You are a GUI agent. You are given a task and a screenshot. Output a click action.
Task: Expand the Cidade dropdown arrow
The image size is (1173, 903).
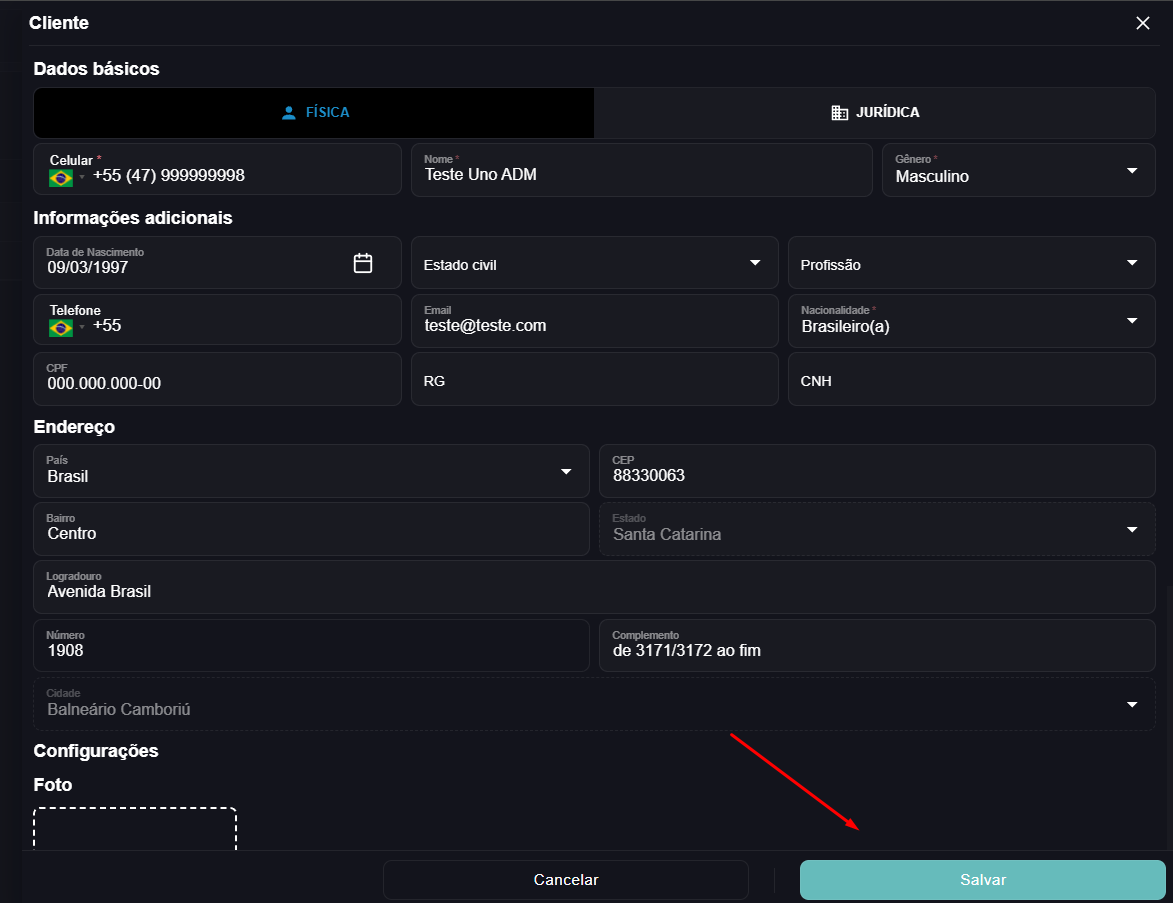click(1132, 705)
